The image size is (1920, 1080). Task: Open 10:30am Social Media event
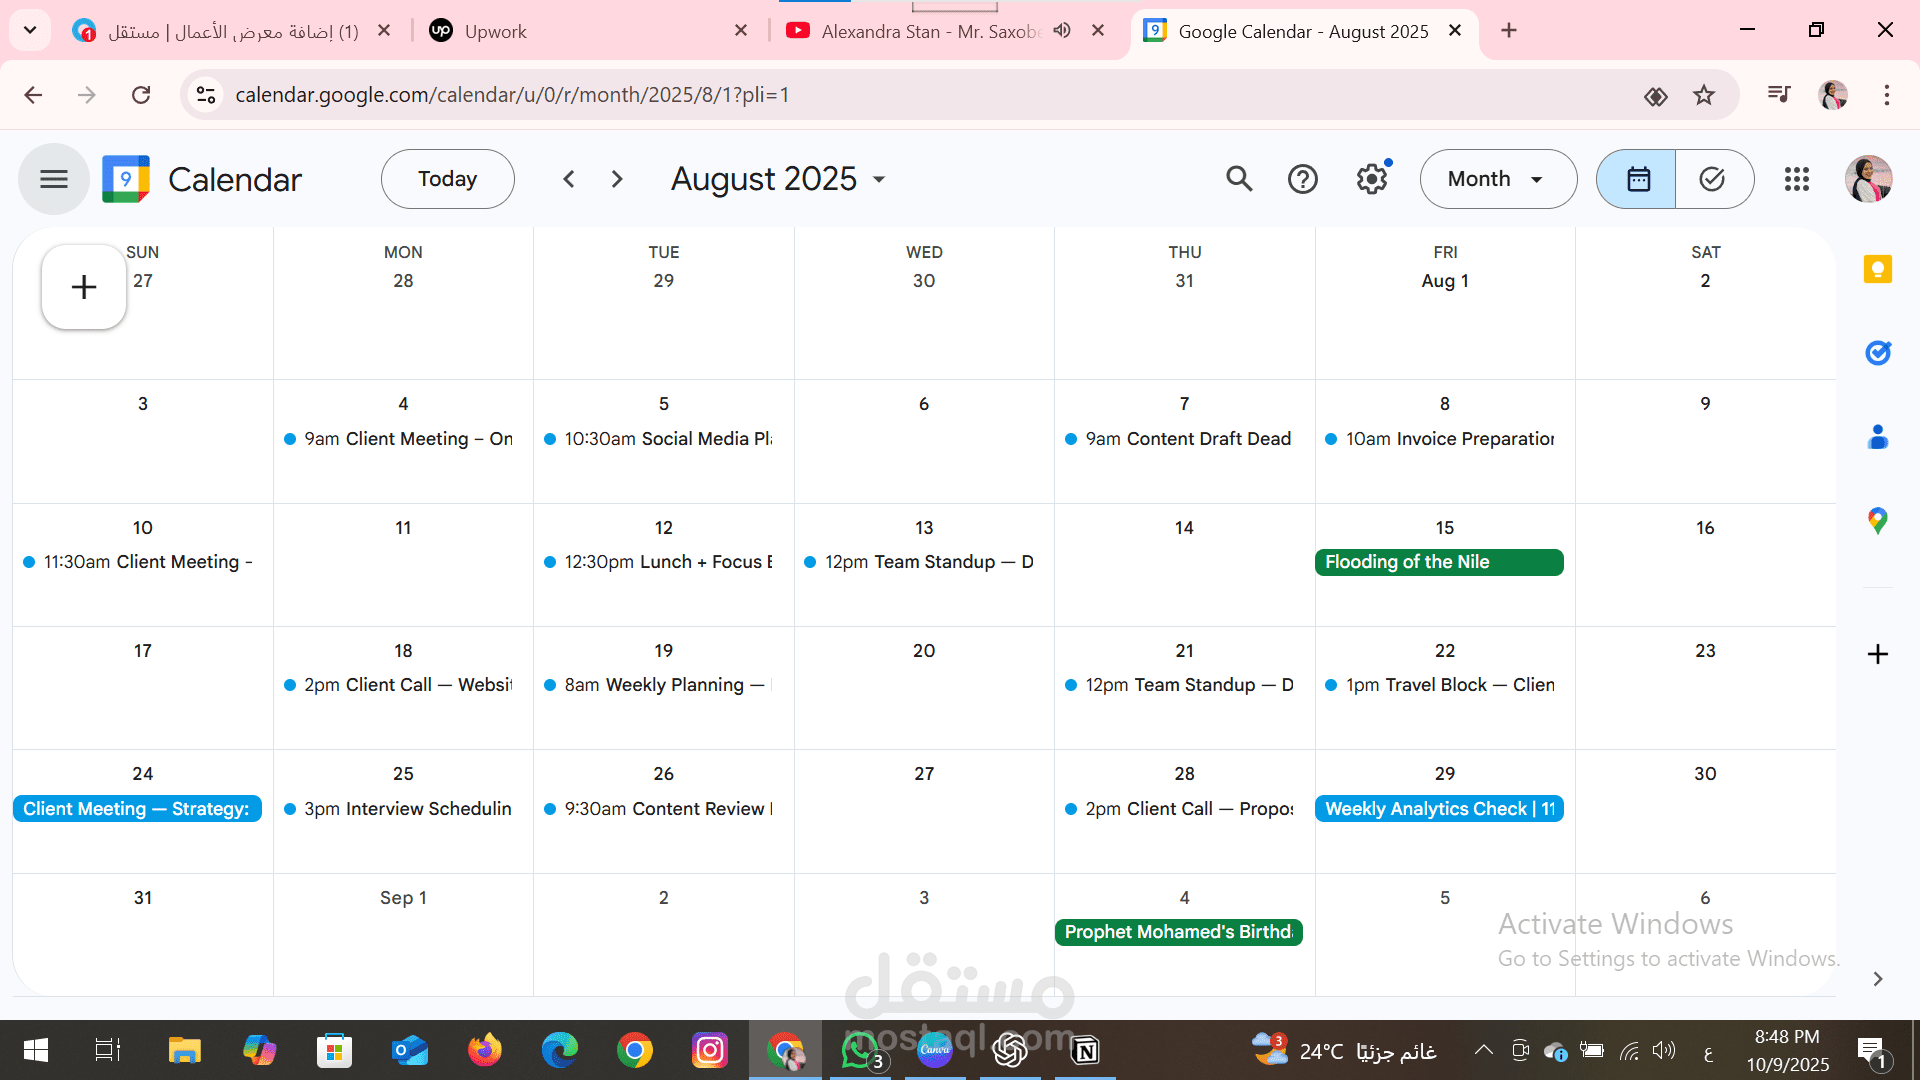(x=659, y=439)
